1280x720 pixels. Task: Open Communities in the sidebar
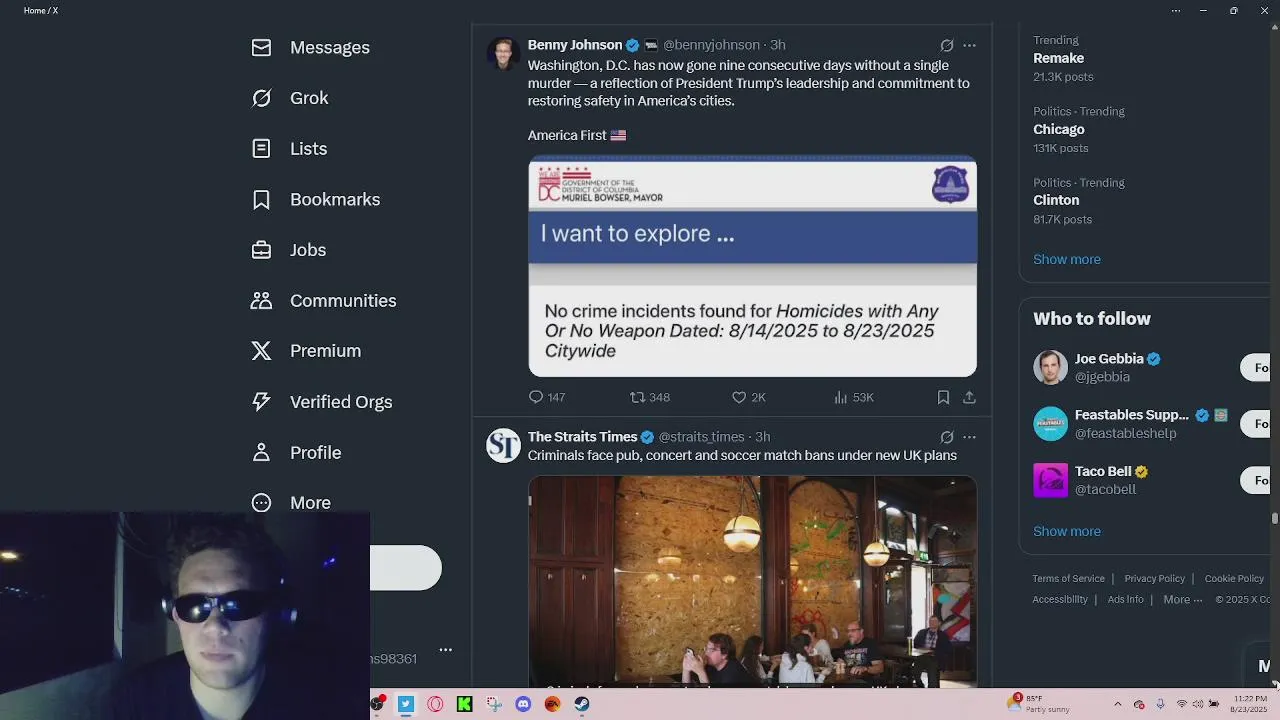324,300
